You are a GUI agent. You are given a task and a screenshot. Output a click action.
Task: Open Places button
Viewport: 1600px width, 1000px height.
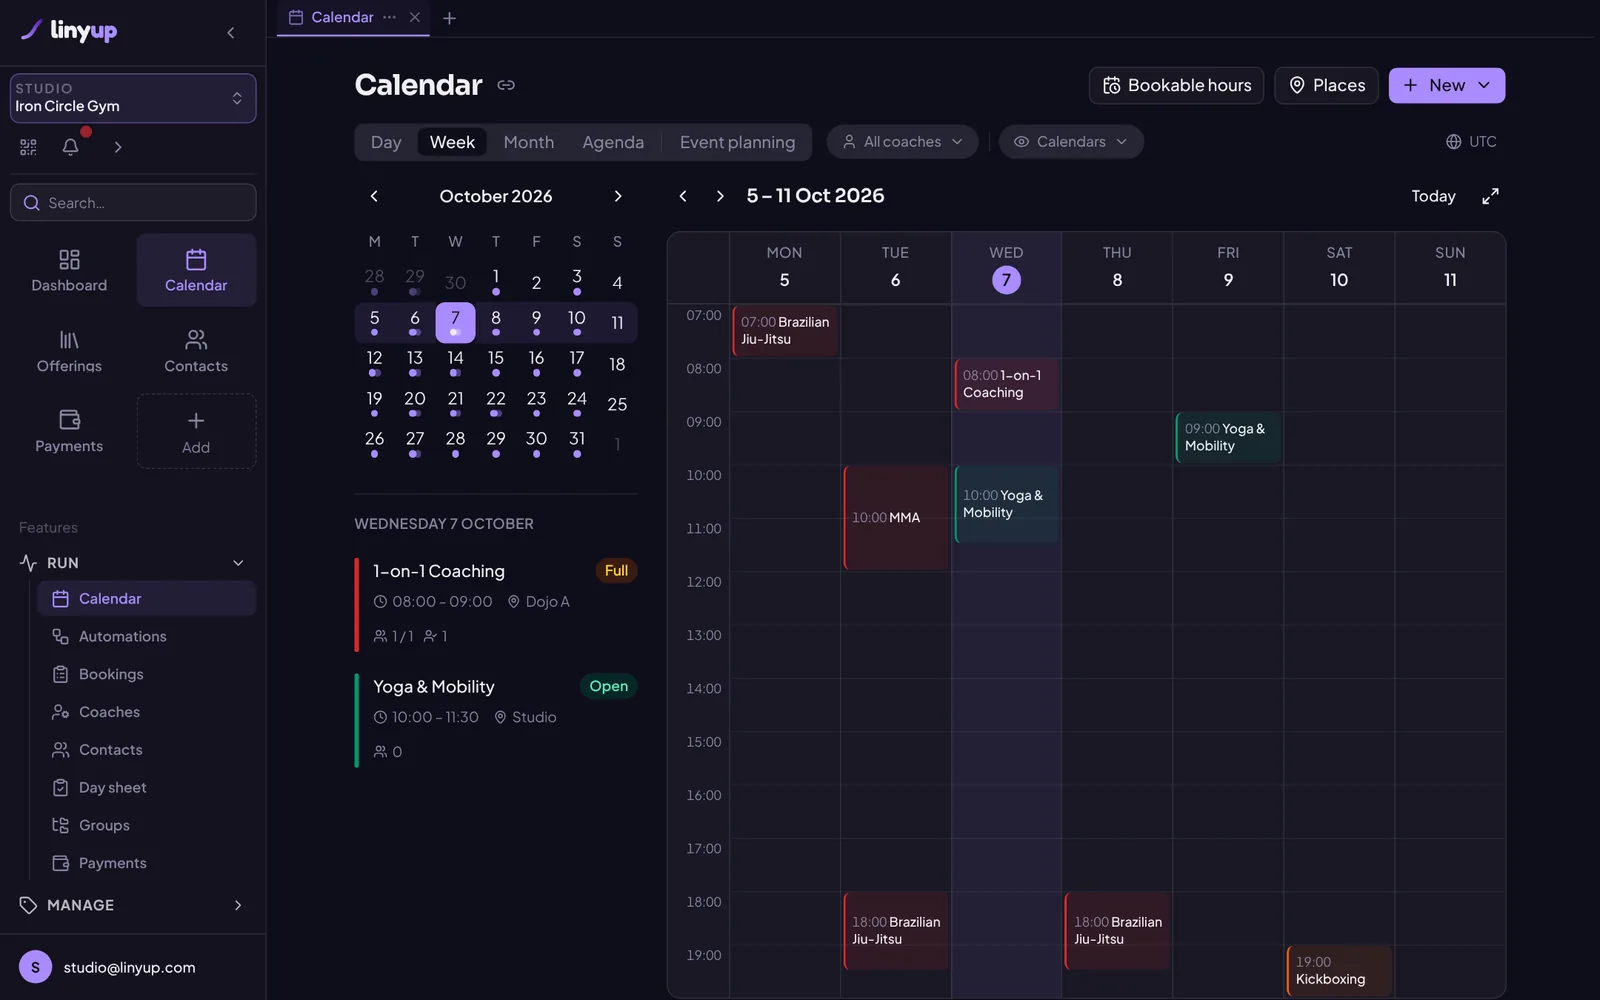pyautogui.click(x=1326, y=85)
